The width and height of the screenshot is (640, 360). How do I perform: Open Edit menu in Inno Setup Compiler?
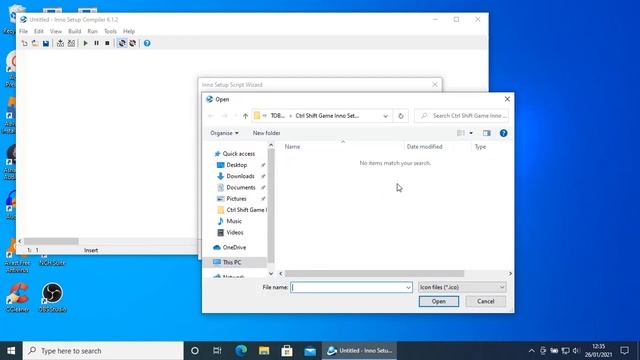tap(39, 31)
